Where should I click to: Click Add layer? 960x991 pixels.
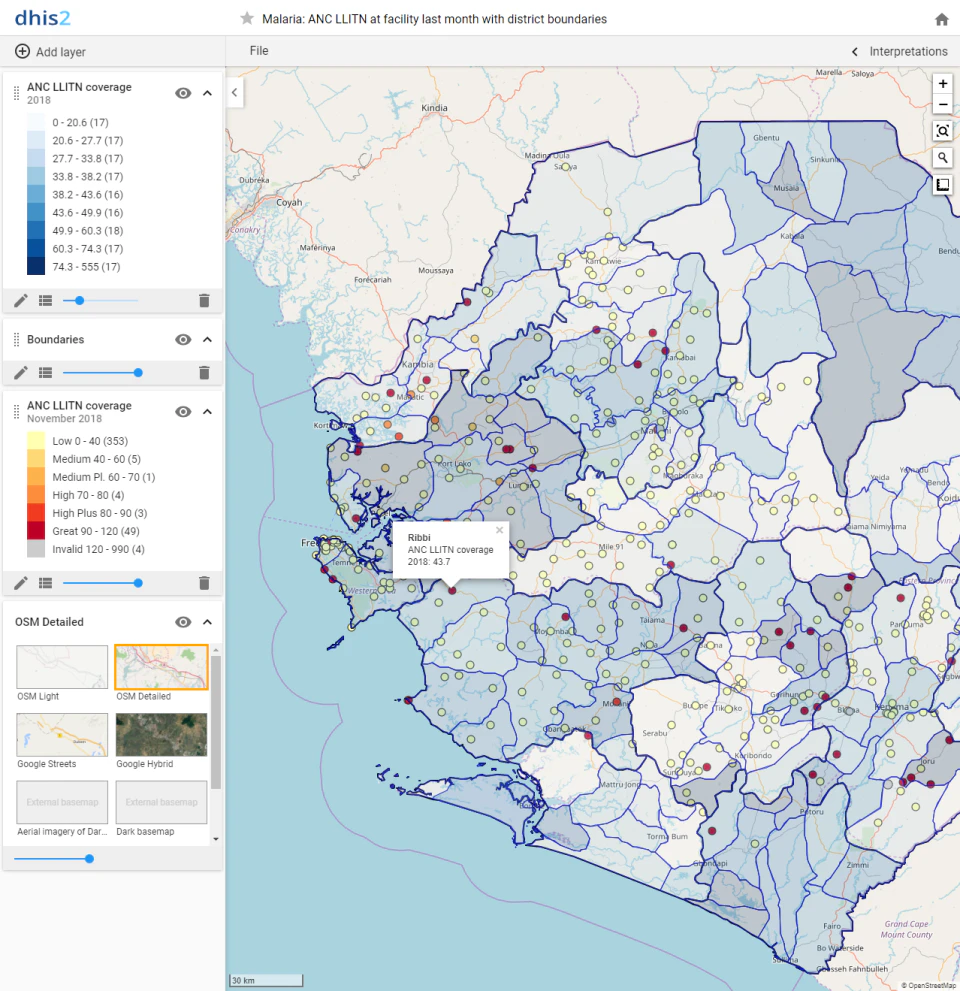(x=50, y=52)
